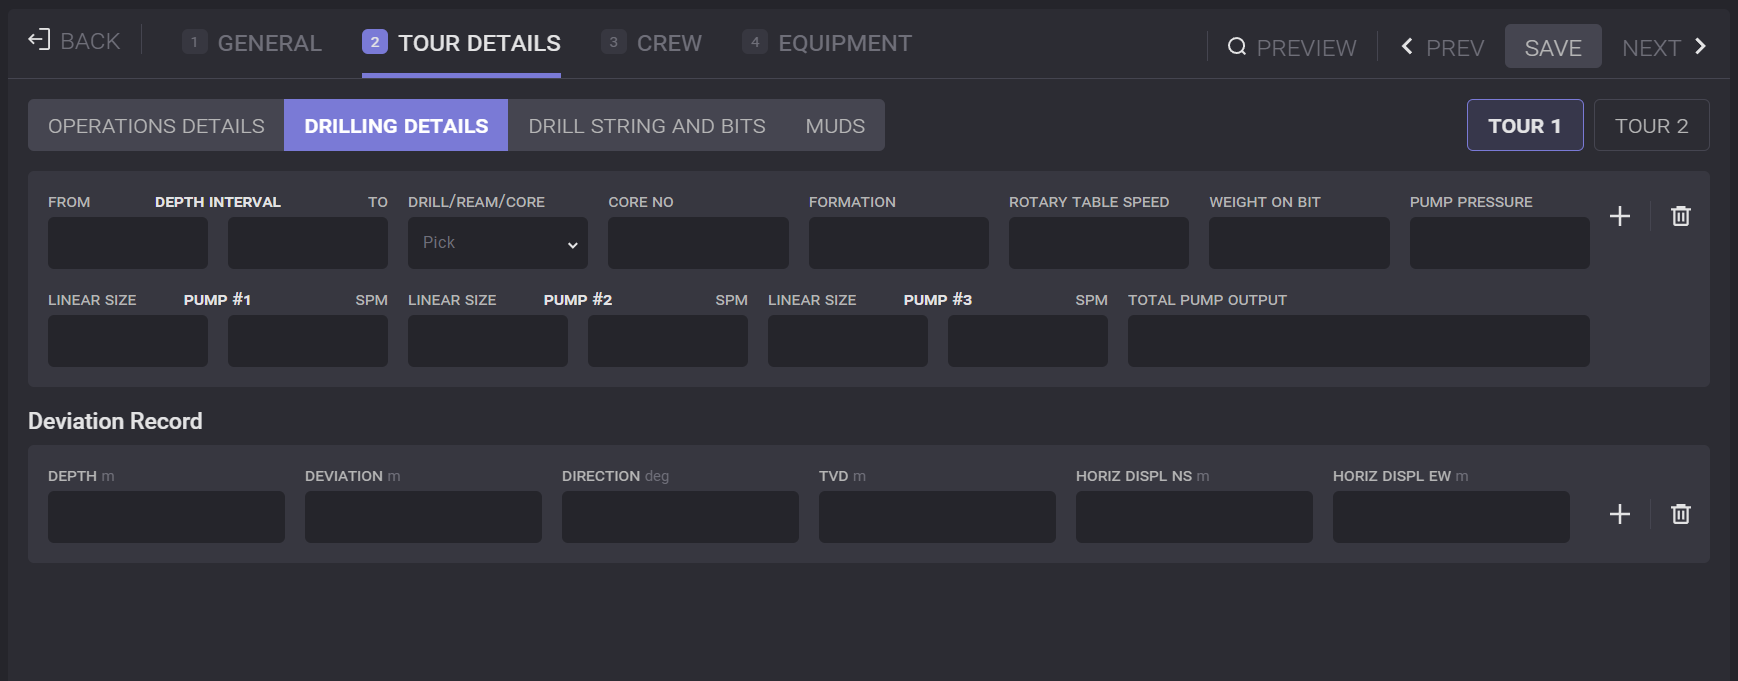Click the Back exit icon
The image size is (1738, 681).
click(39, 40)
